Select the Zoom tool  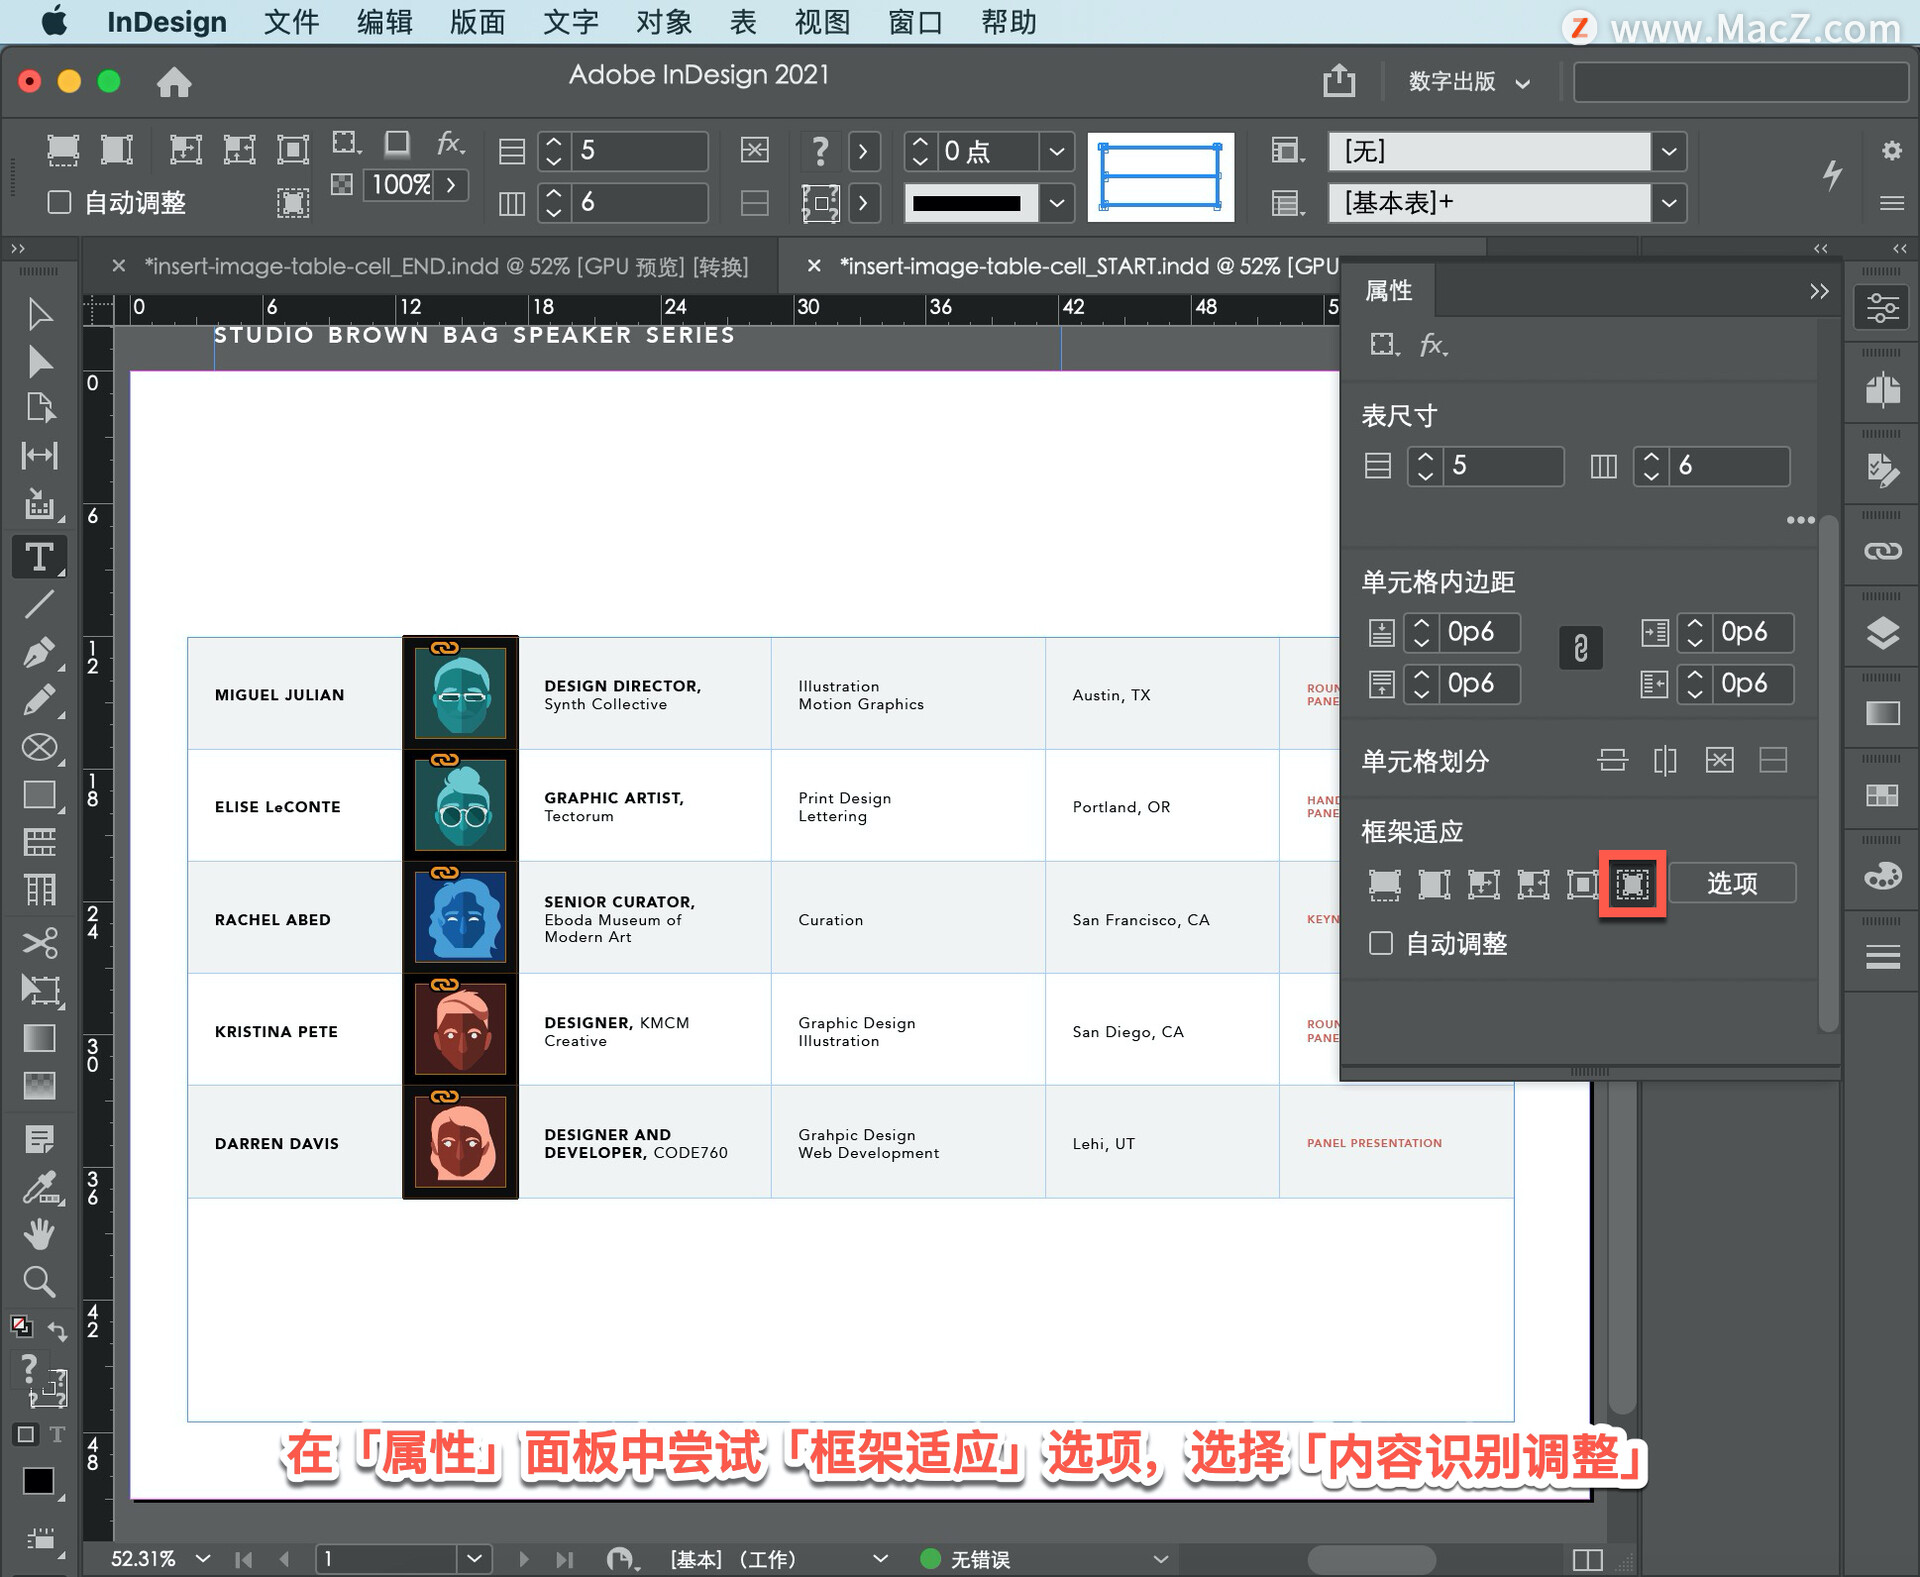39,1281
